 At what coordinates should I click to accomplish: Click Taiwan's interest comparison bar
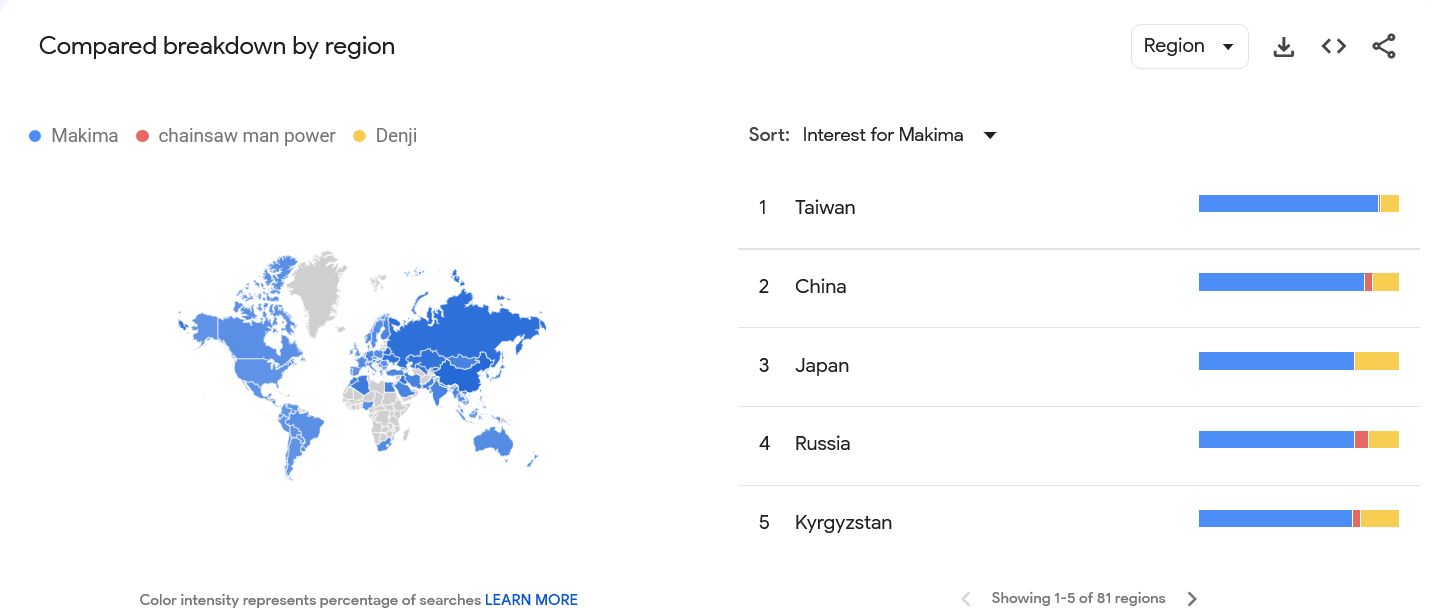[1298, 204]
